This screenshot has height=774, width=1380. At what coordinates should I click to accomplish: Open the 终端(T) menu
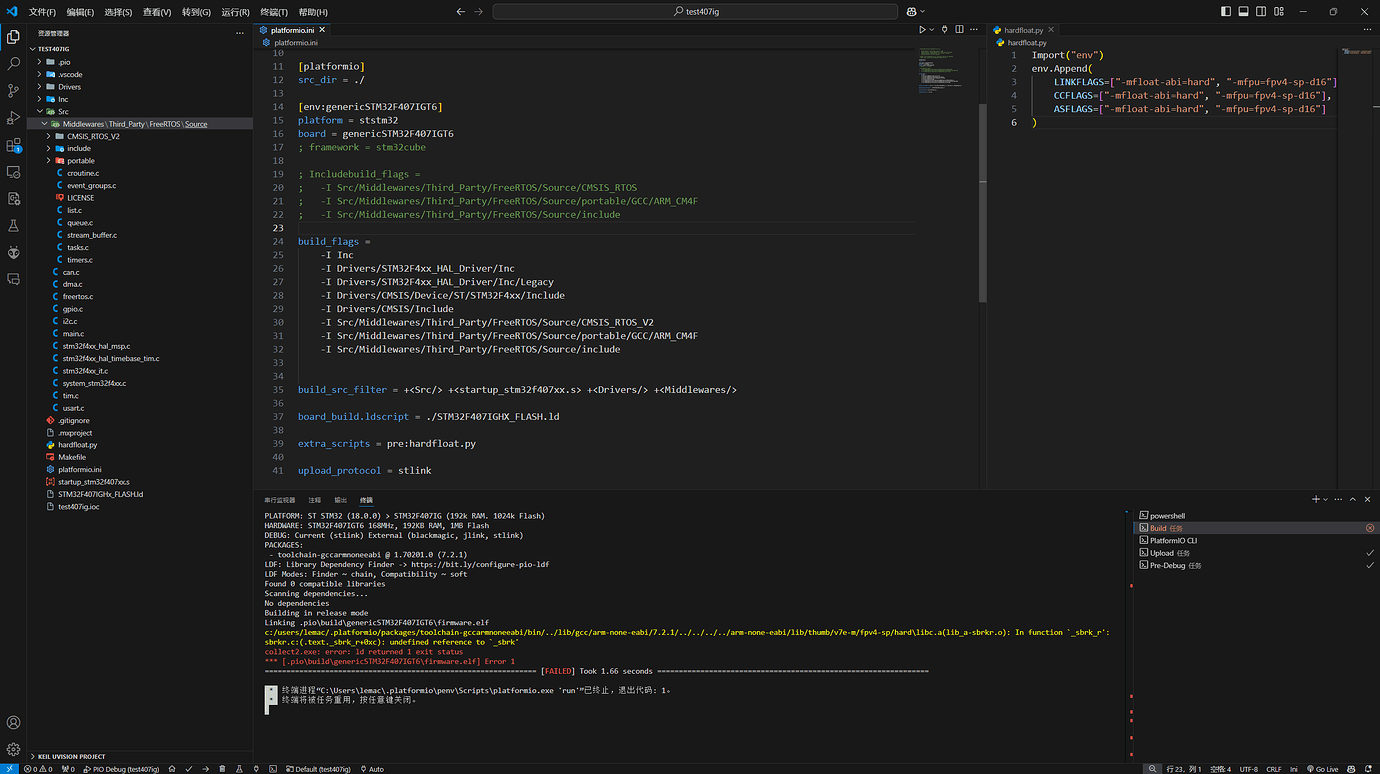[x=274, y=12]
